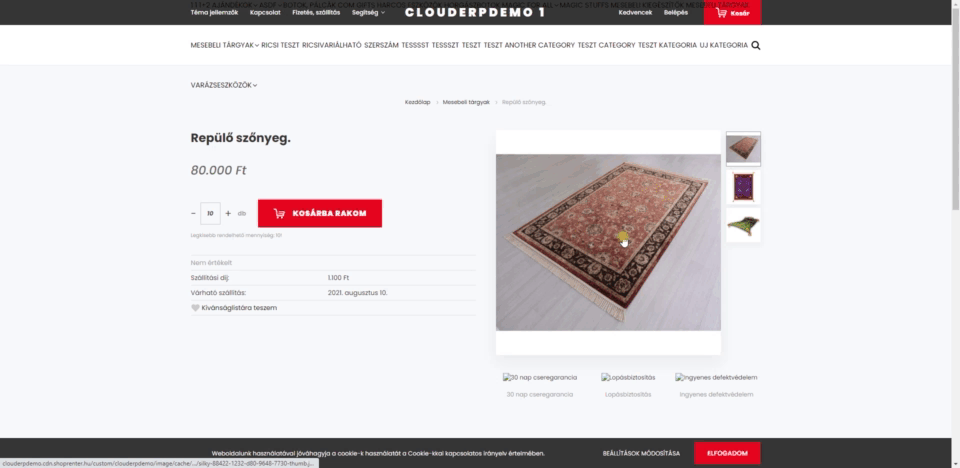Image resolution: width=960 pixels, height=468 pixels.
Task: Select the green flying carpet thumbnail
Action: click(x=743, y=225)
